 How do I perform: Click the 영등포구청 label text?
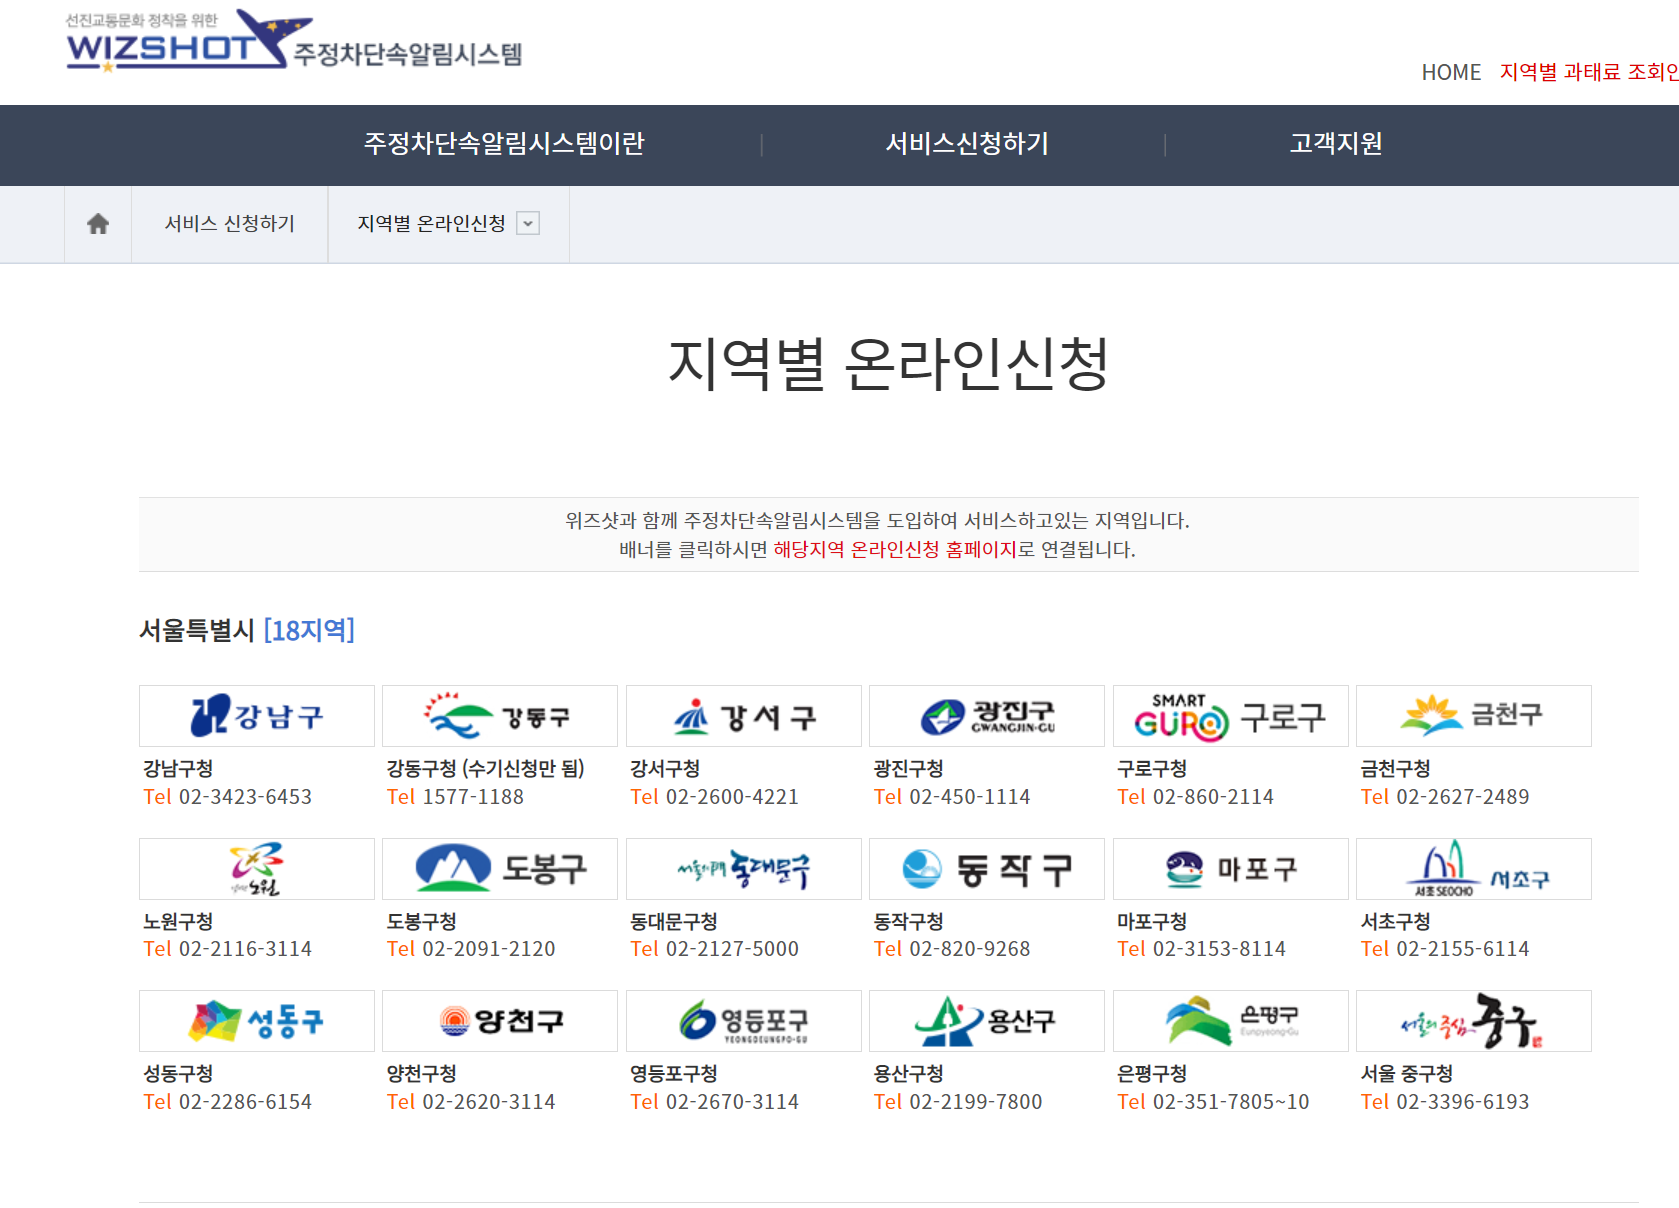pos(674,1073)
